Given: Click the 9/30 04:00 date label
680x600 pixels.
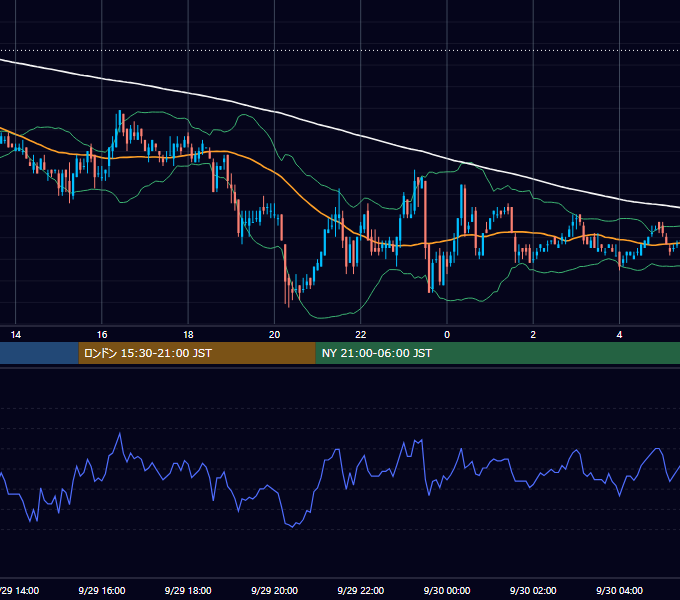Looking at the screenshot, I should click(x=619, y=590).
